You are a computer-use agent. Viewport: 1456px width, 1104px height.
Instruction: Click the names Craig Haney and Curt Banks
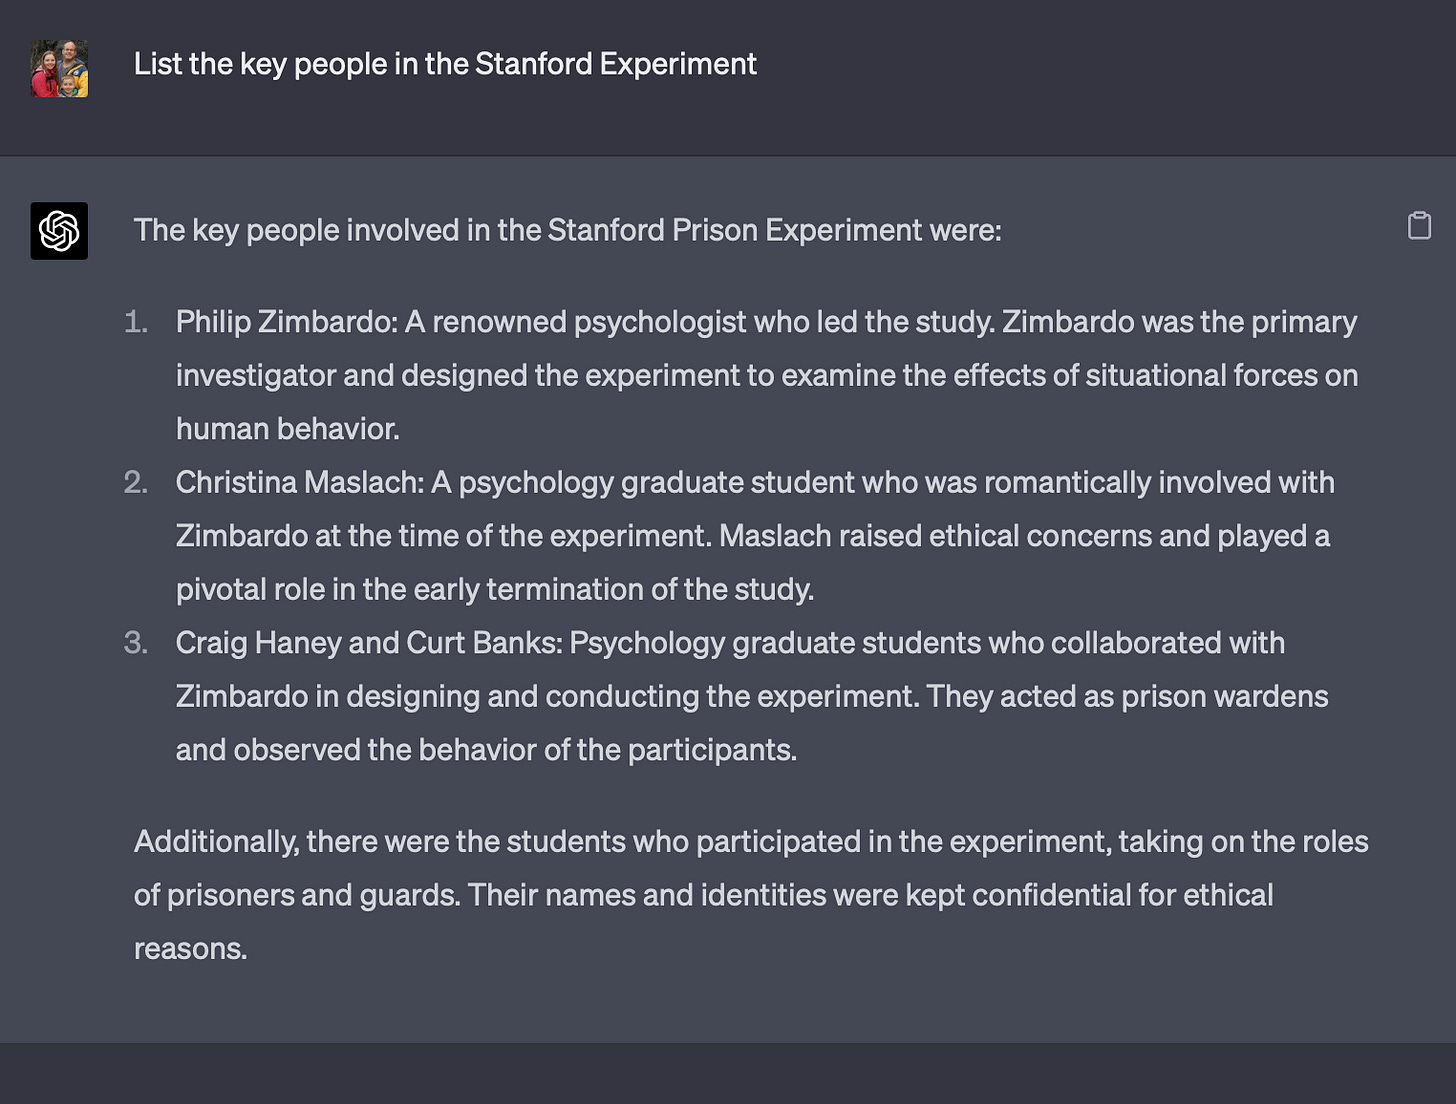coord(367,643)
